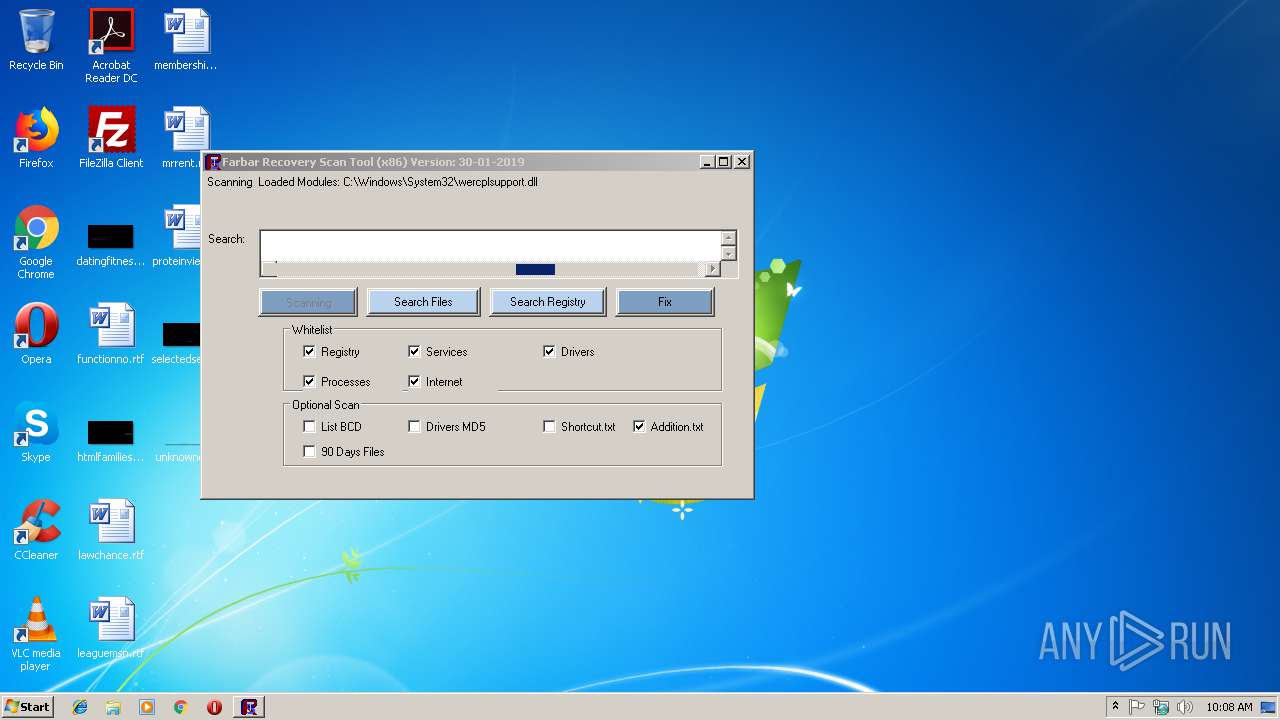Uncheck the Internet whitelist checkbox
This screenshot has height=720, width=1280.
[x=414, y=382]
